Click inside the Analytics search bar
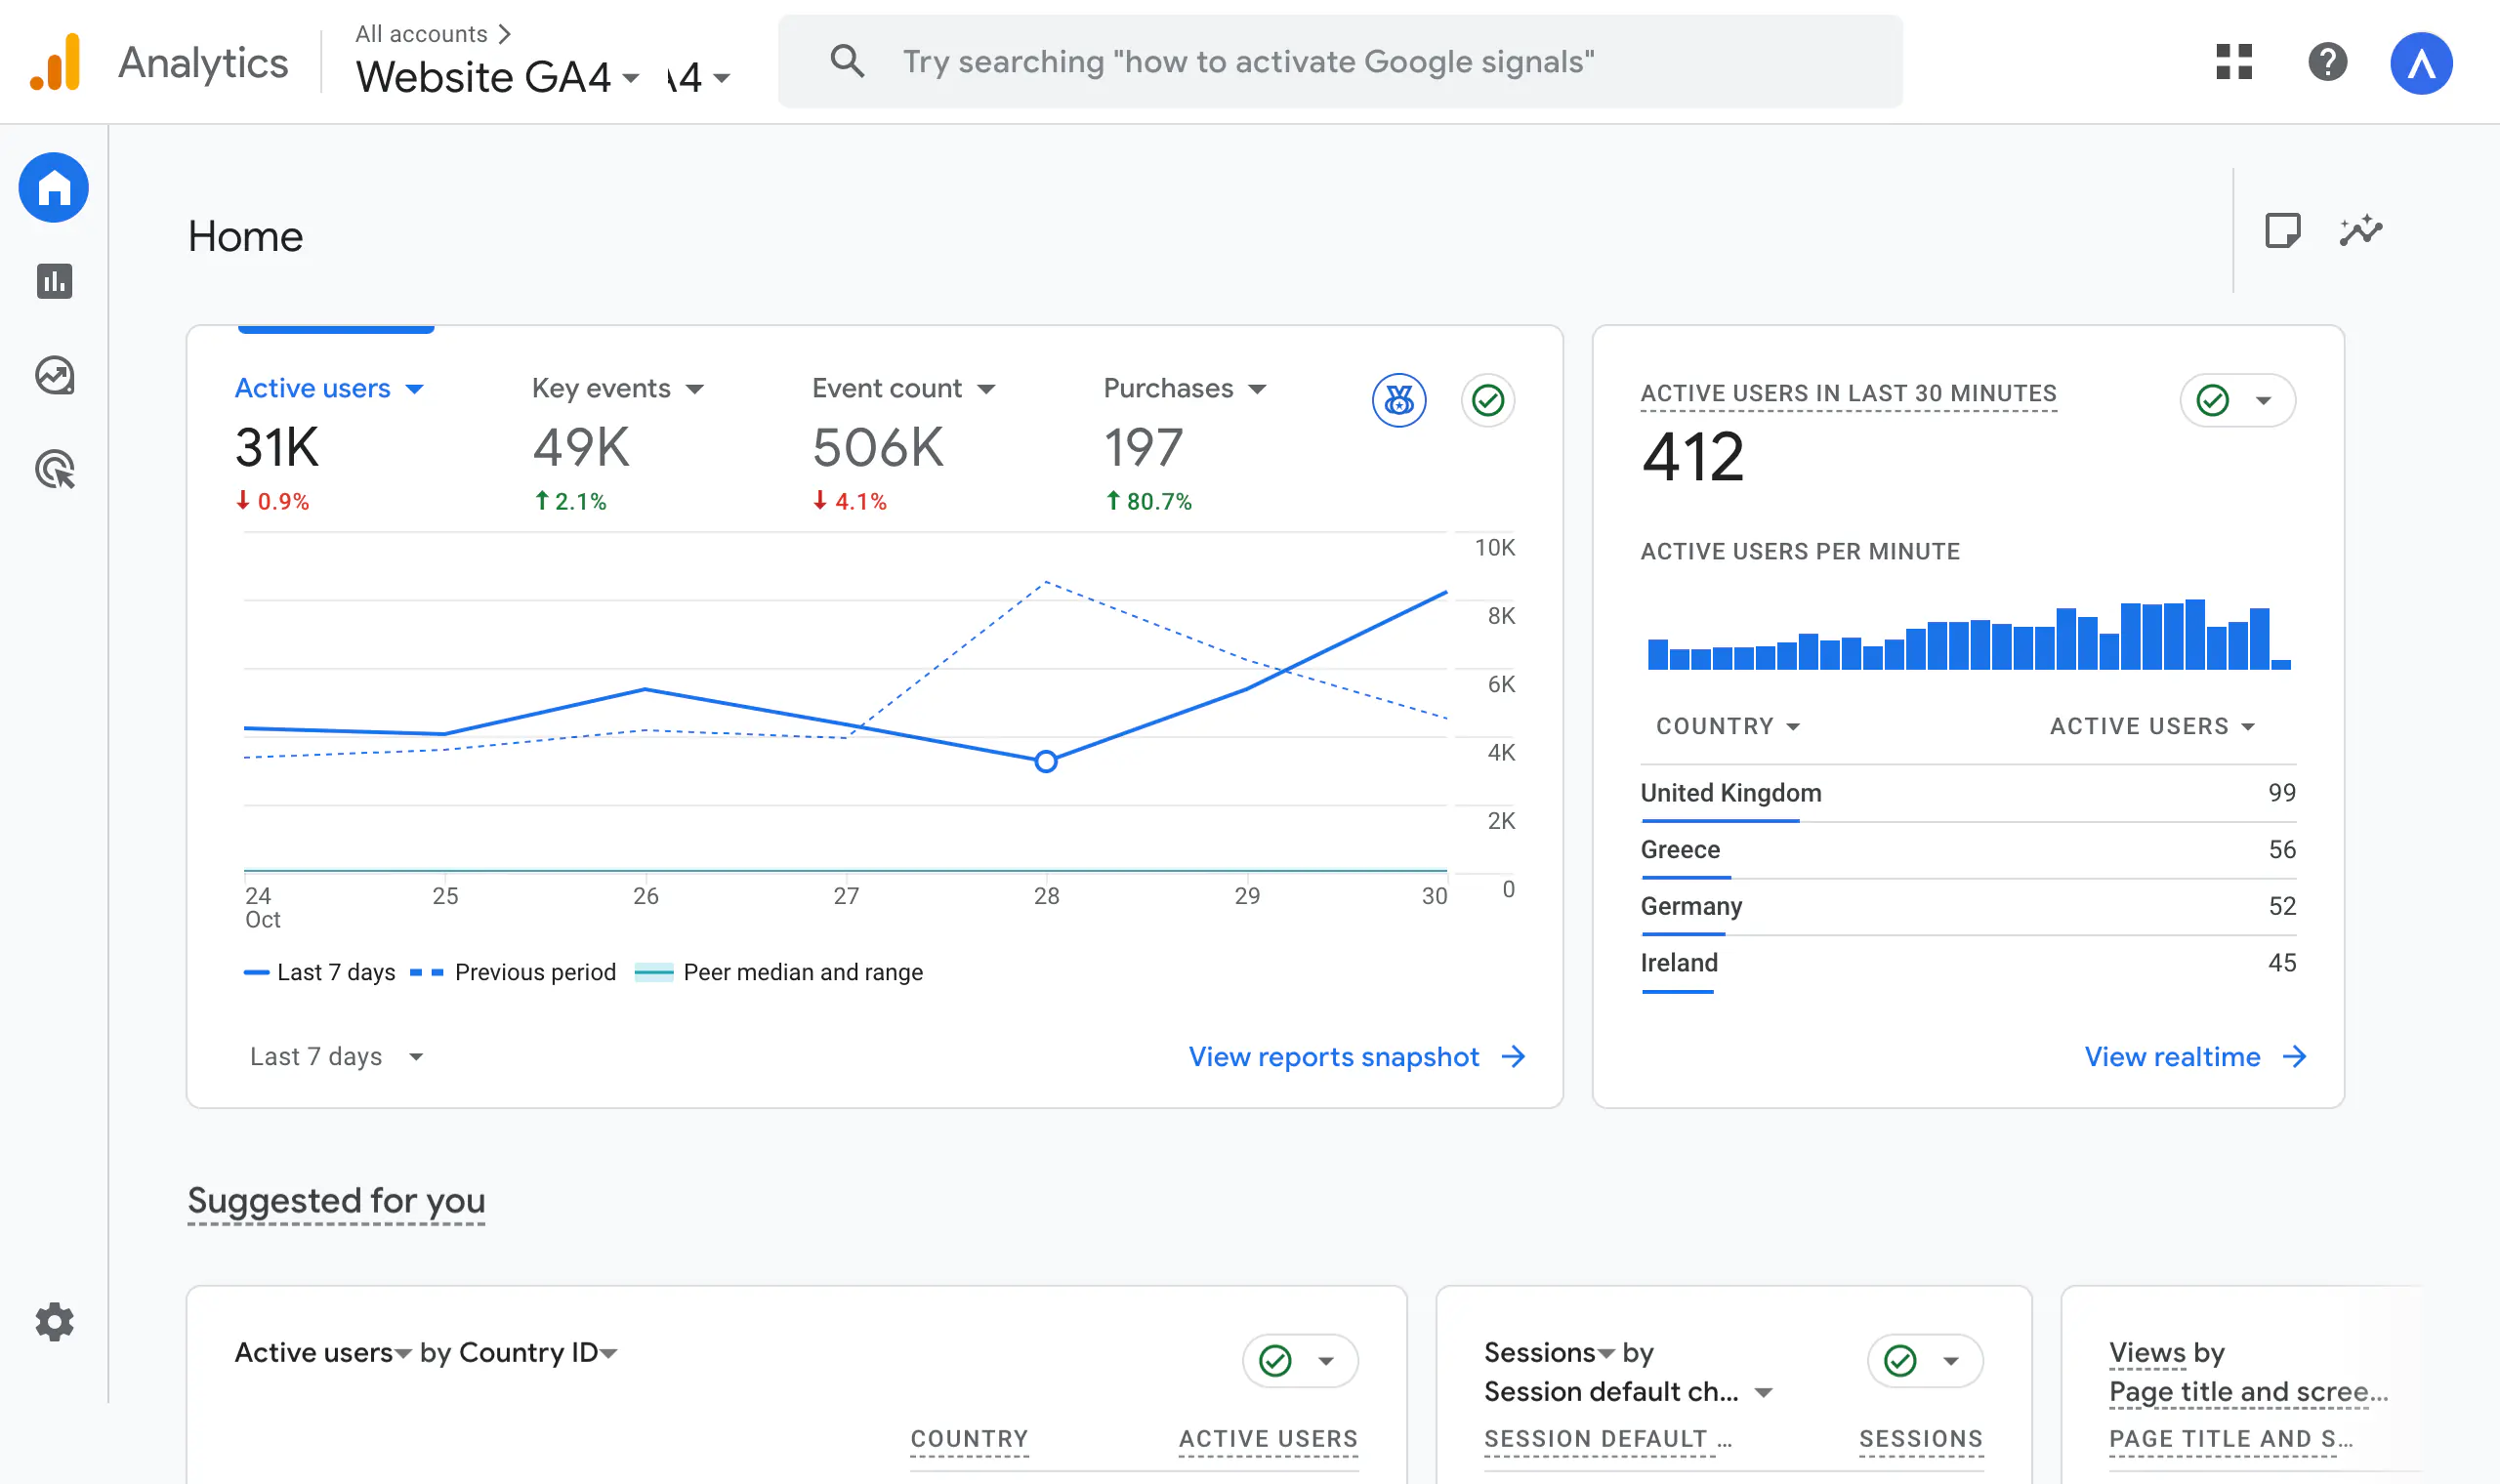 point(1340,61)
